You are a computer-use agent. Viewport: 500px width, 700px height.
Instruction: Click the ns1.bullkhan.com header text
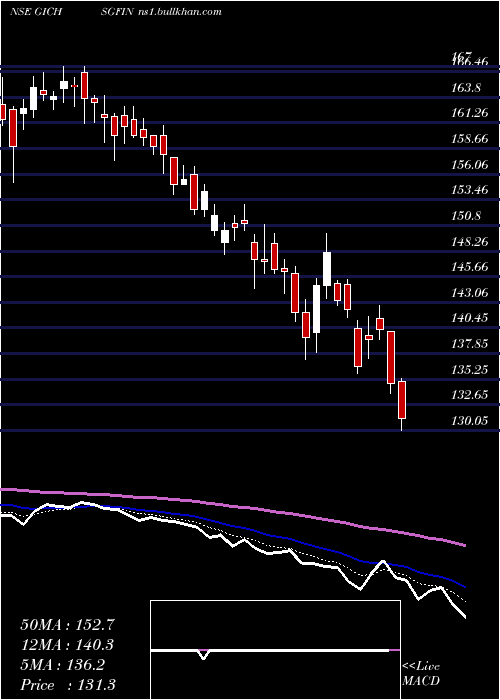(179, 11)
